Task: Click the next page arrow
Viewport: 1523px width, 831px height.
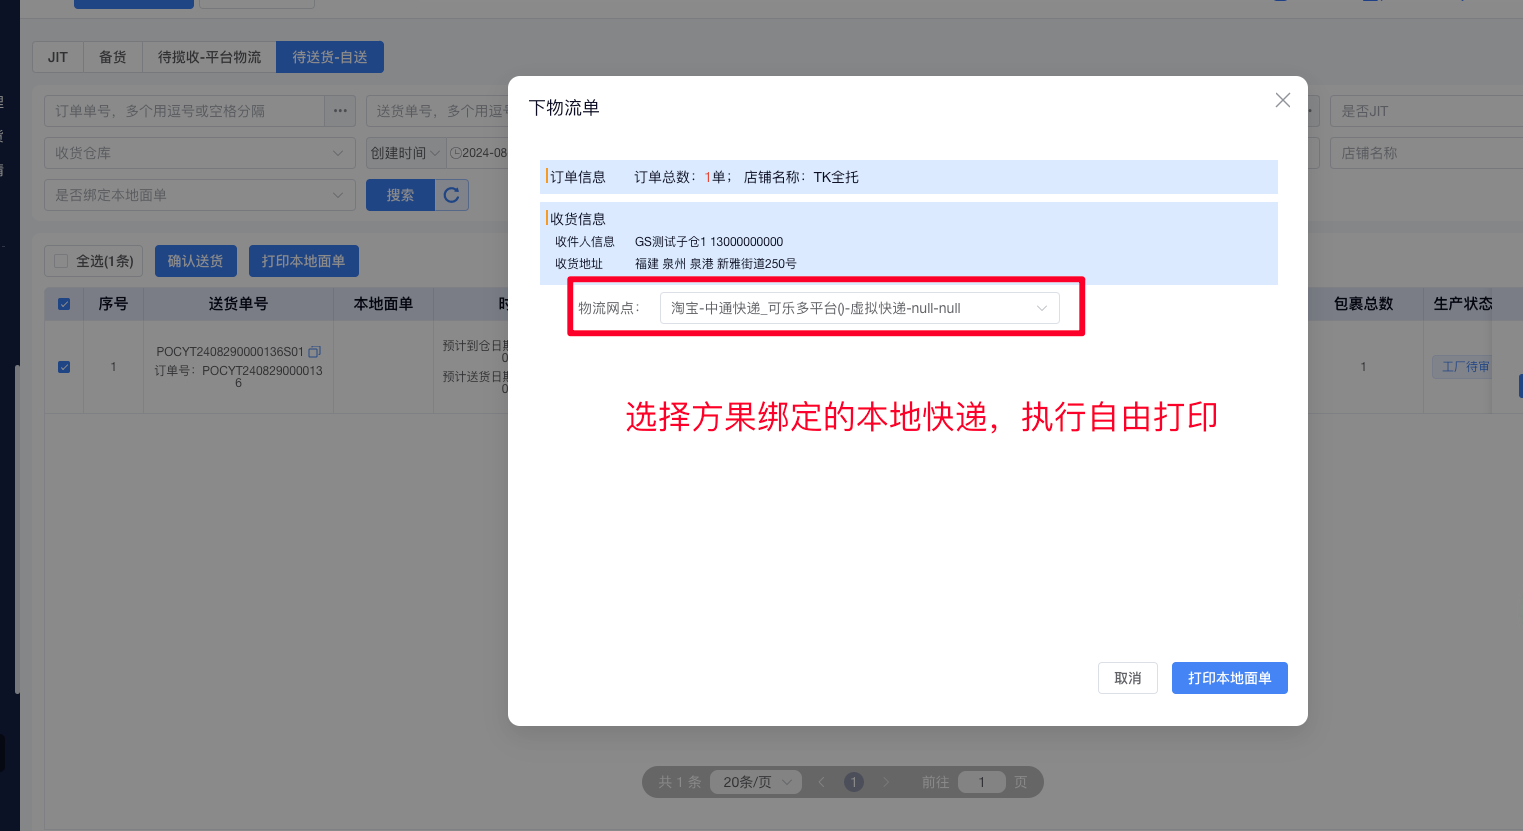Action: [886, 782]
